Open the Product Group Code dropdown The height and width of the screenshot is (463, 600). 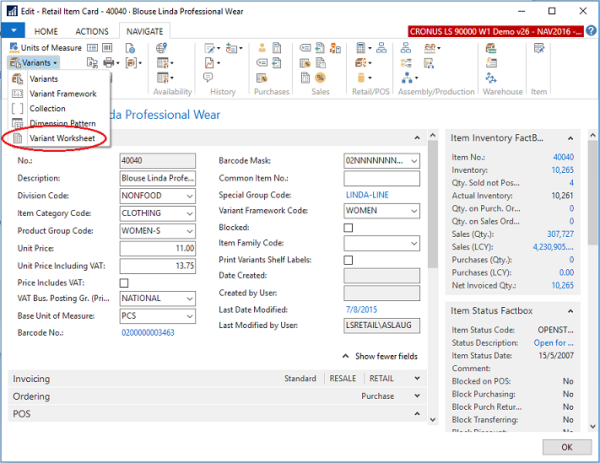click(x=189, y=231)
